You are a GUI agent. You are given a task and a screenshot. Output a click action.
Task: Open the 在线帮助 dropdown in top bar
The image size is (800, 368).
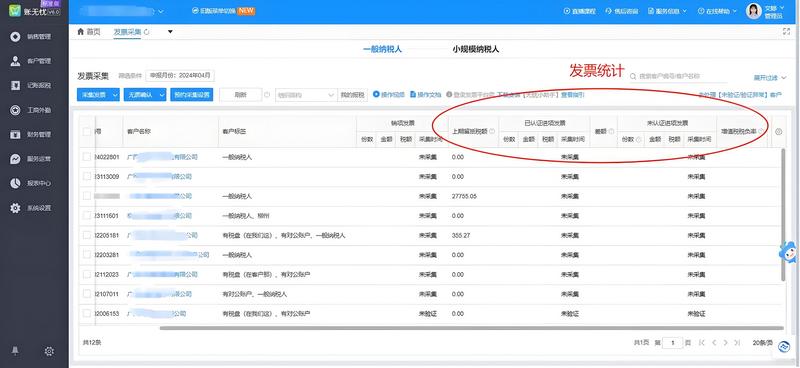[717, 11]
